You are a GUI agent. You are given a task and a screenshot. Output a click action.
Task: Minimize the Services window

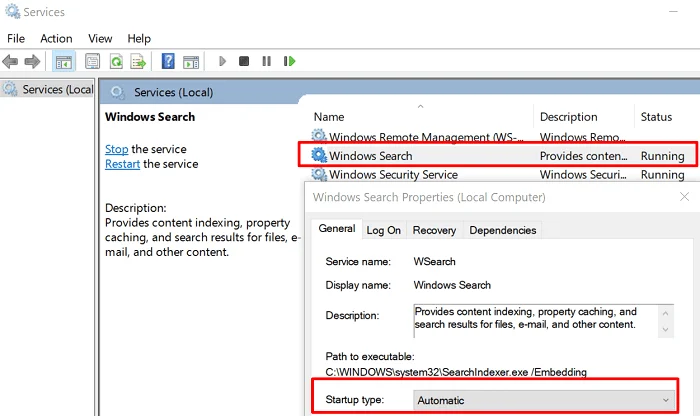[x=673, y=11]
